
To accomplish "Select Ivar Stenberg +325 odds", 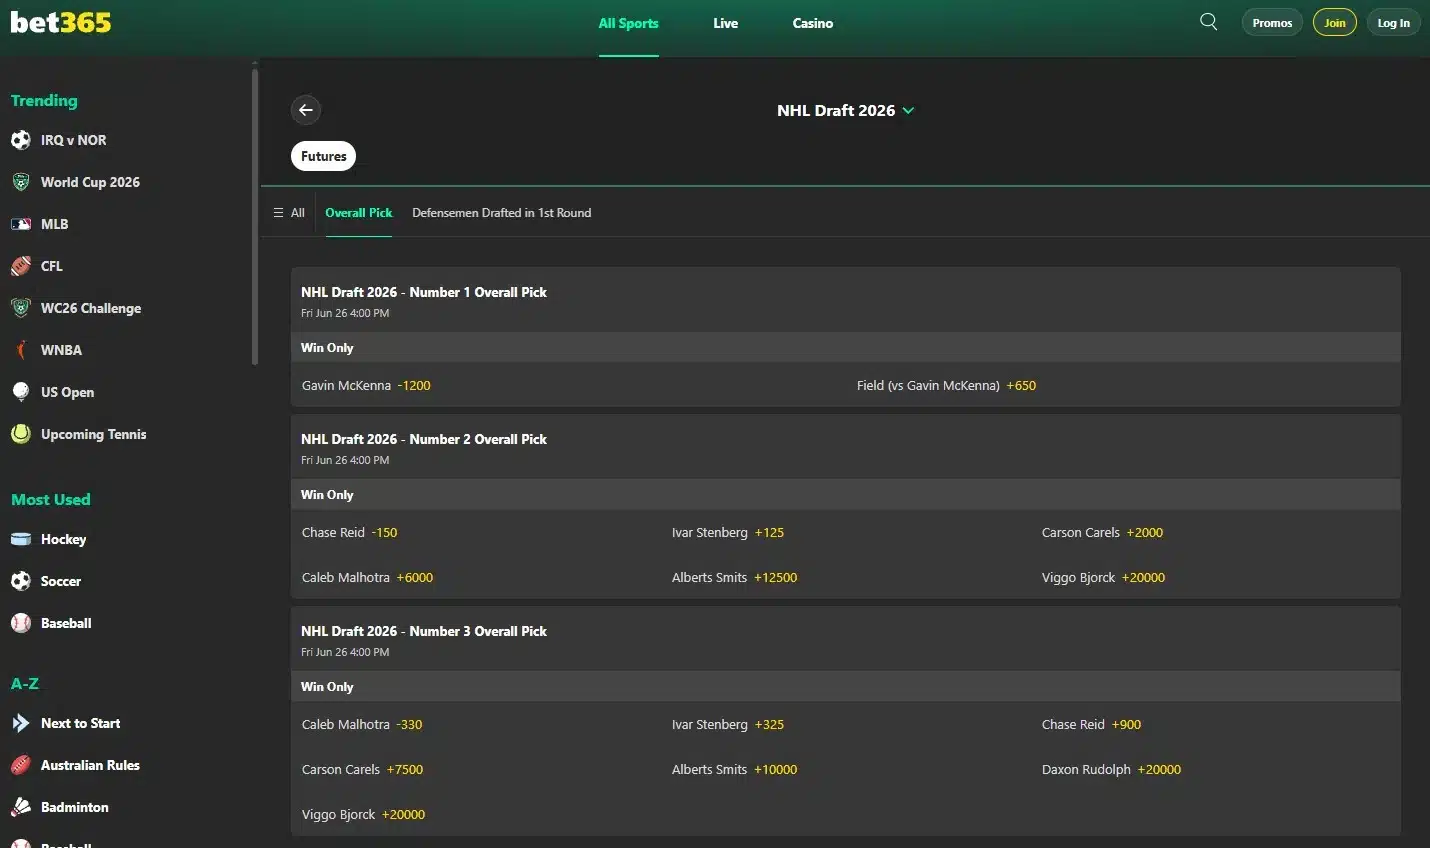I will coord(728,724).
